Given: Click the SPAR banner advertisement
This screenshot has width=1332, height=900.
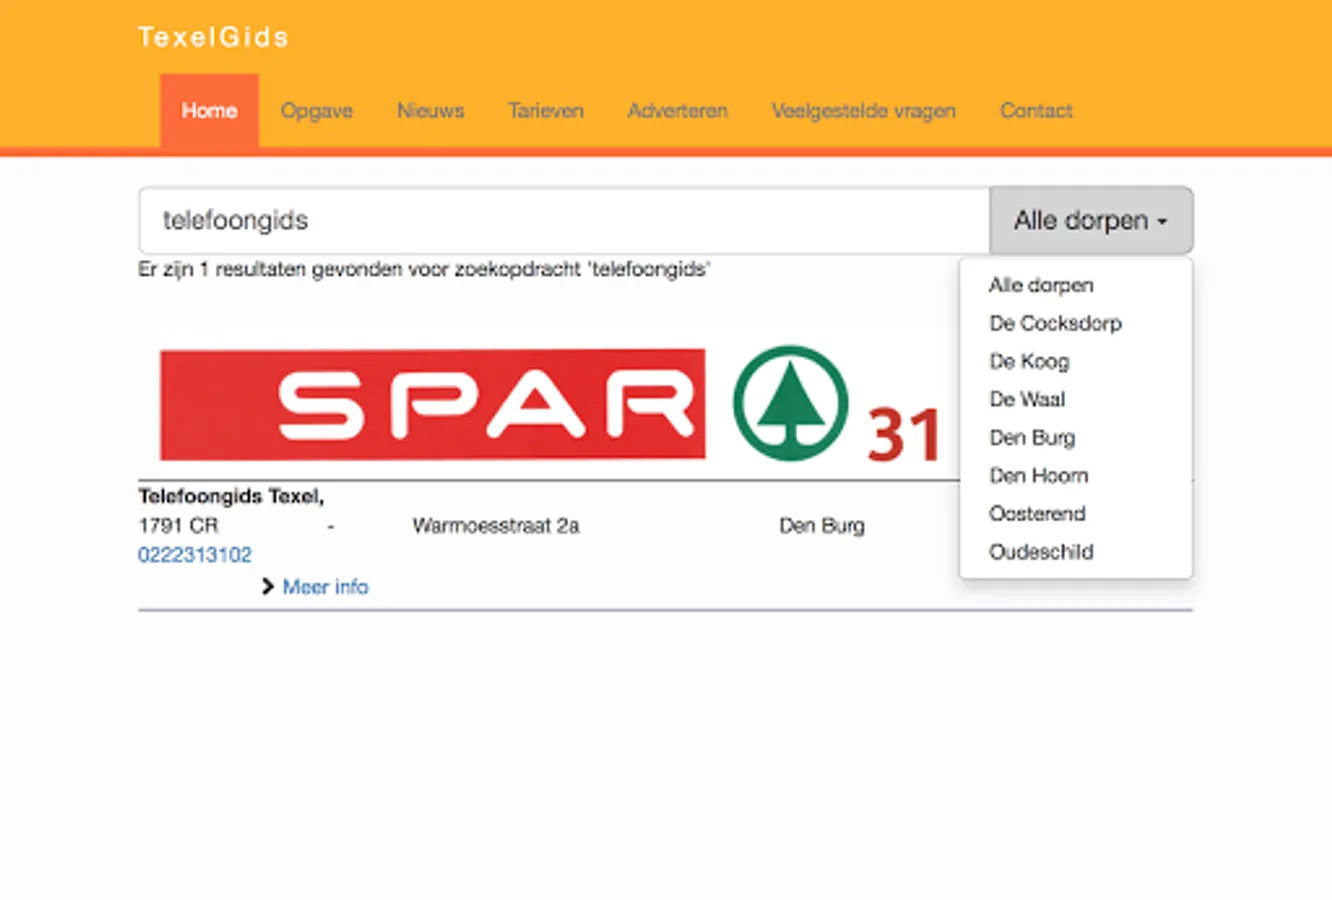Looking at the screenshot, I should pos(550,404).
